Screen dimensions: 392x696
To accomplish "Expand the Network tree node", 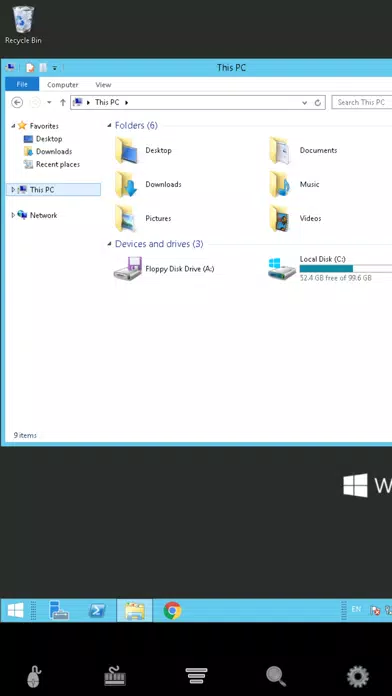I will click(13, 215).
